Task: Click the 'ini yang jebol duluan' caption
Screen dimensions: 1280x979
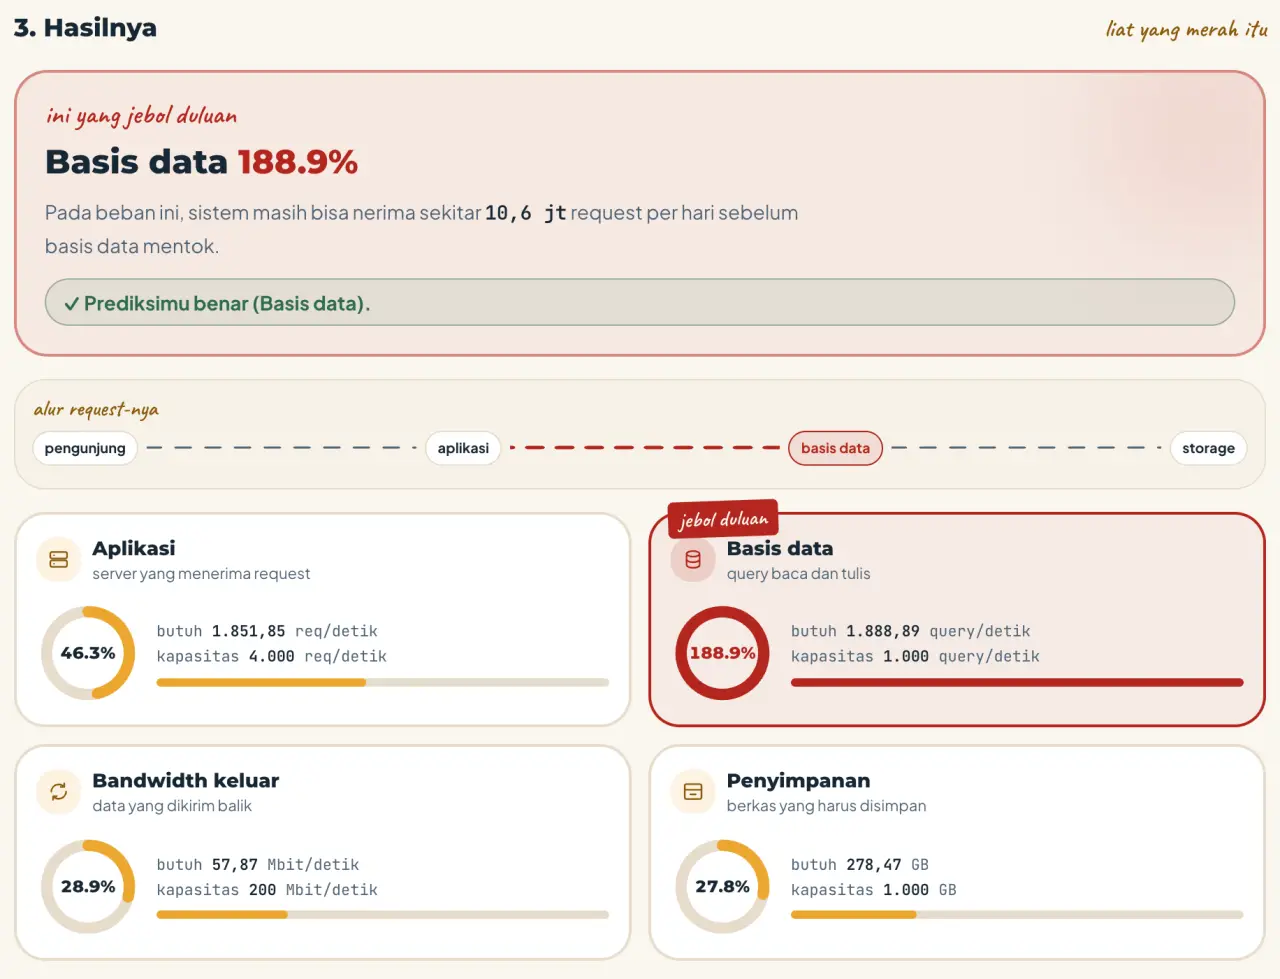Action: (x=141, y=116)
